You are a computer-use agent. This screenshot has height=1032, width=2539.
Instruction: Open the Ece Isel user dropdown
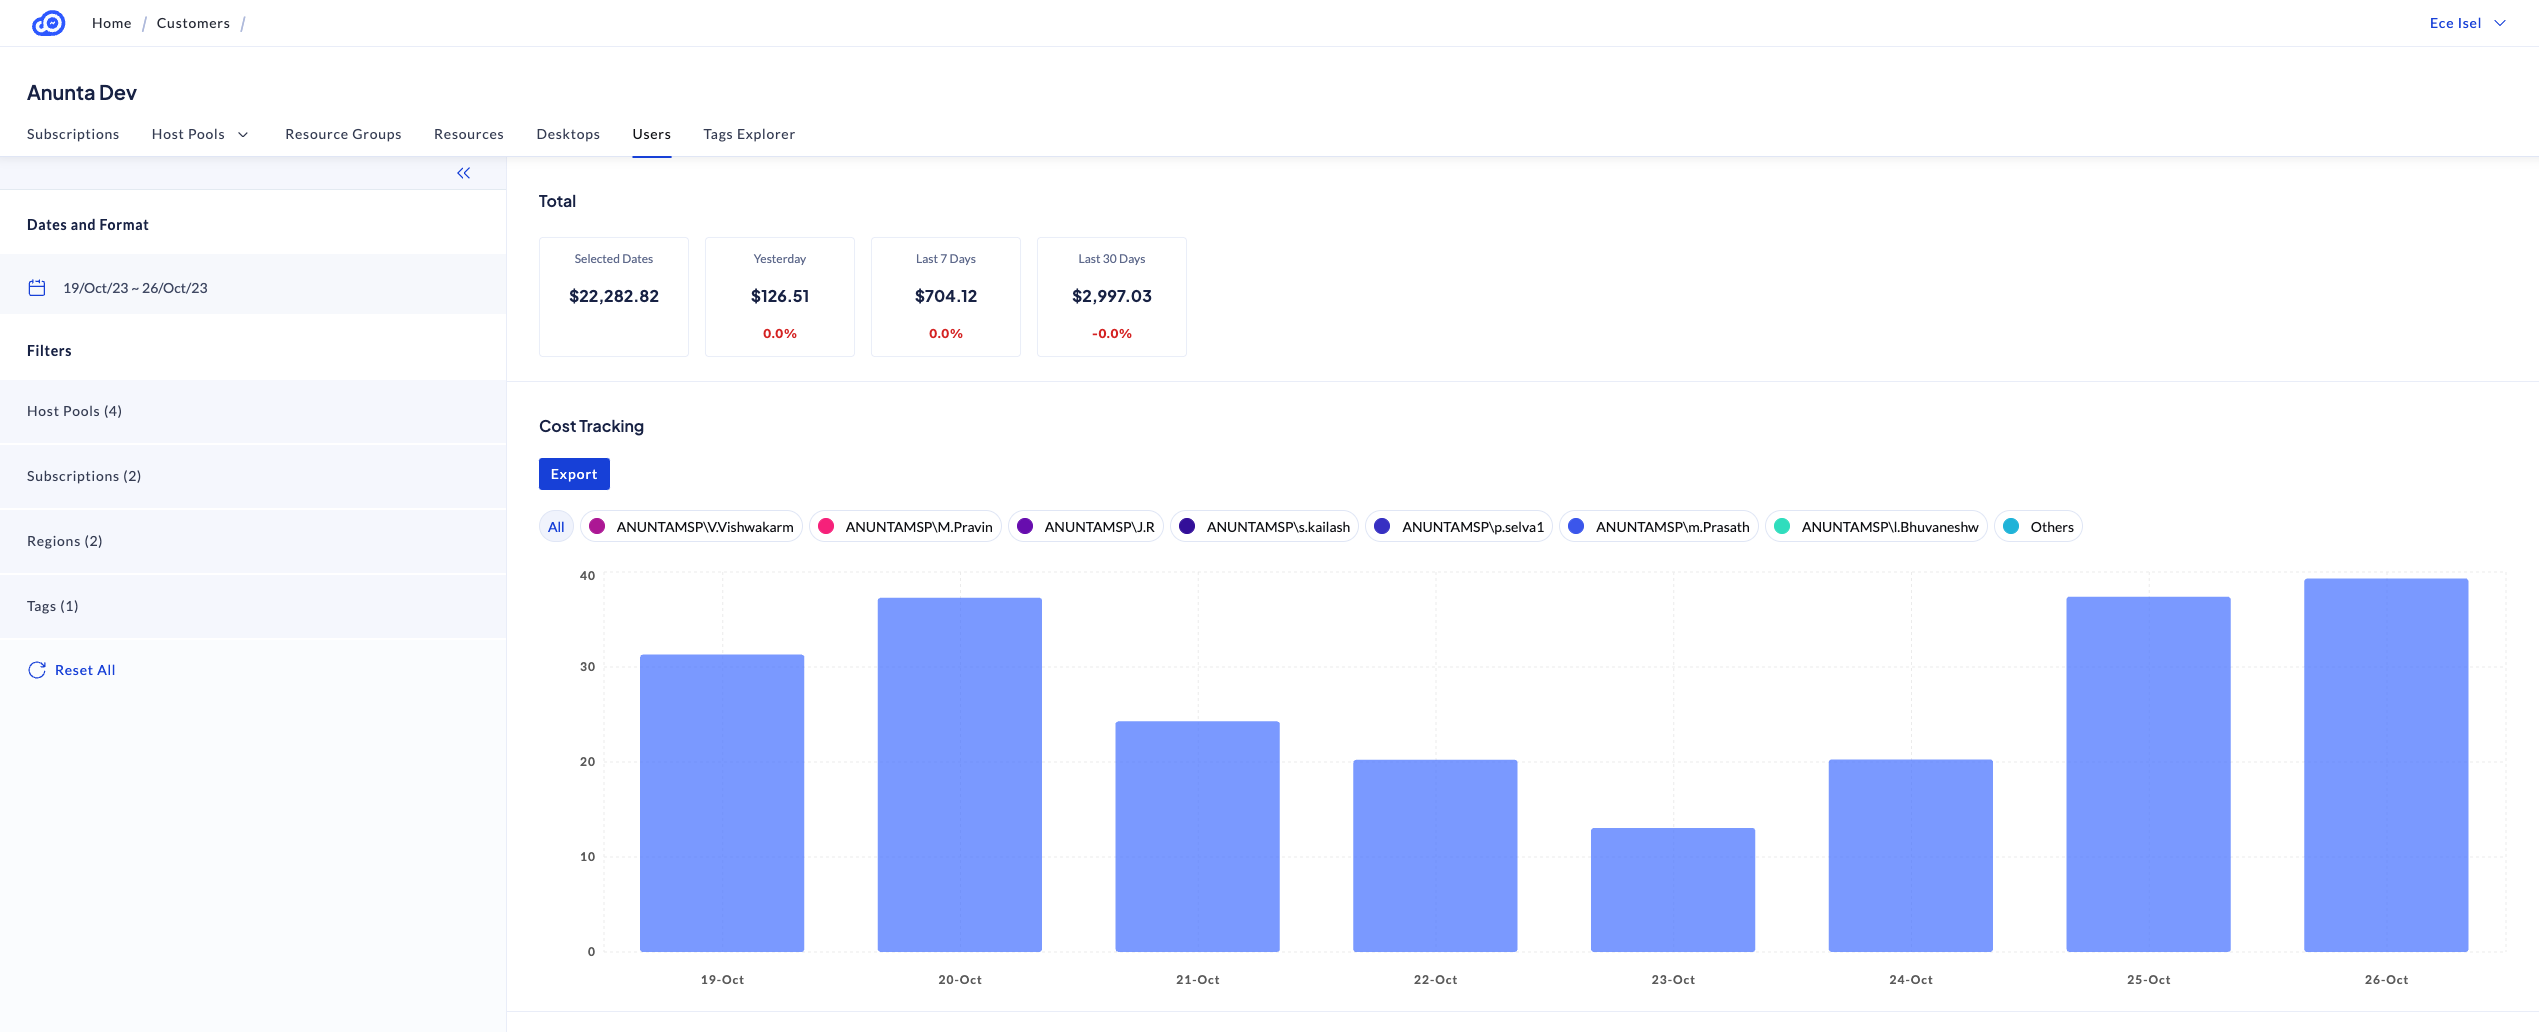click(2466, 23)
